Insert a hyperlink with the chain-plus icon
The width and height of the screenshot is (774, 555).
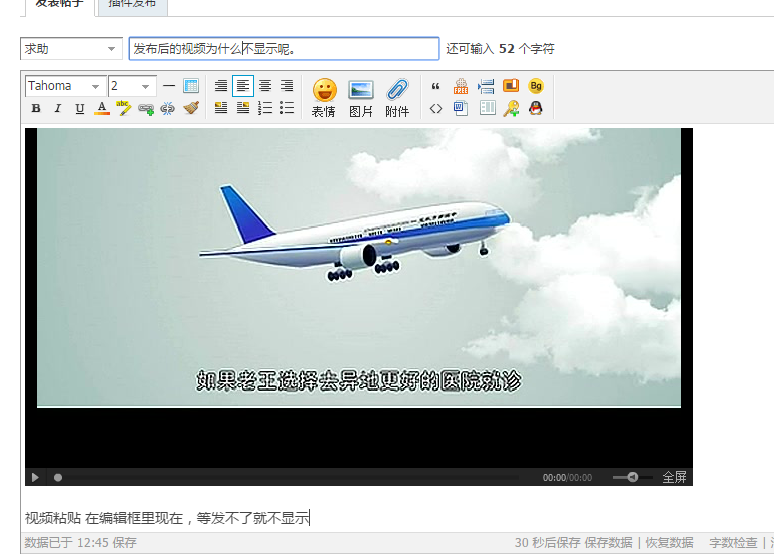pyautogui.click(x=146, y=109)
